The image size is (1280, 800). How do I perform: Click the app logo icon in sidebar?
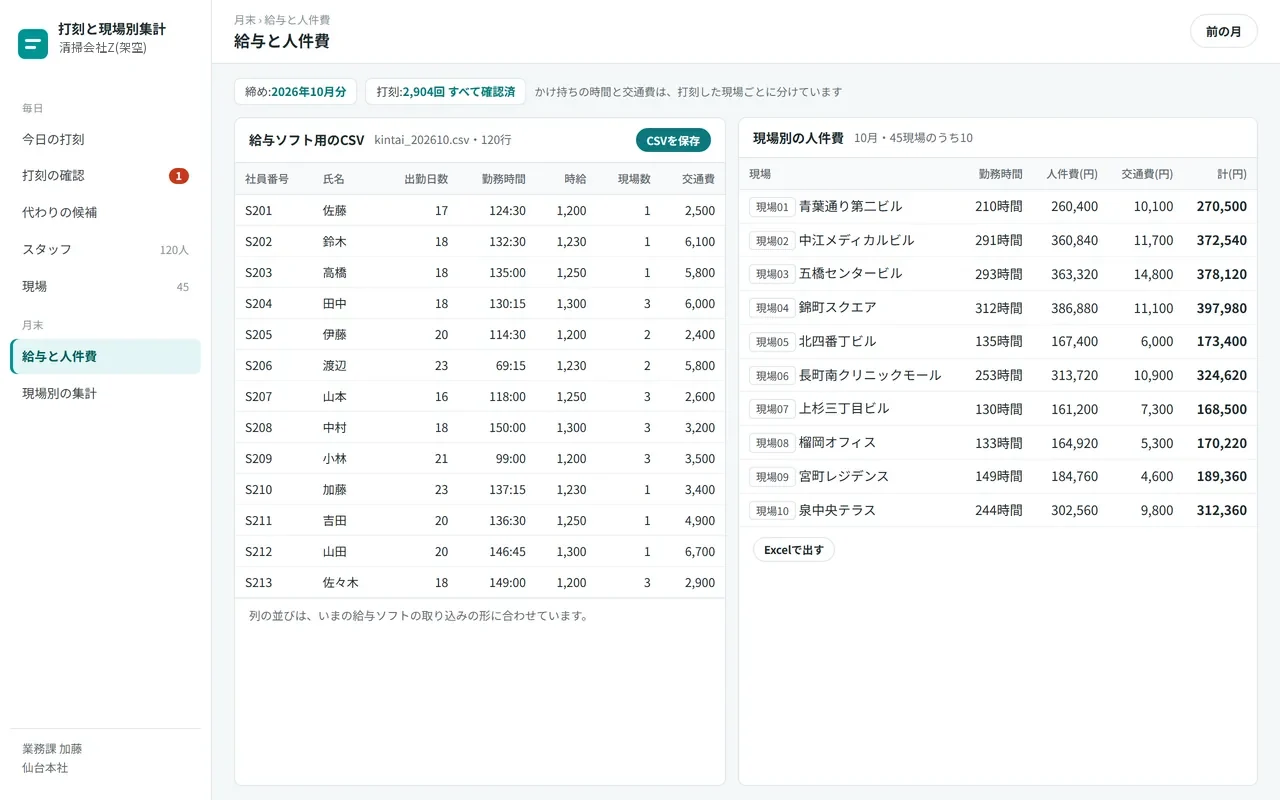pyautogui.click(x=33, y=44)
